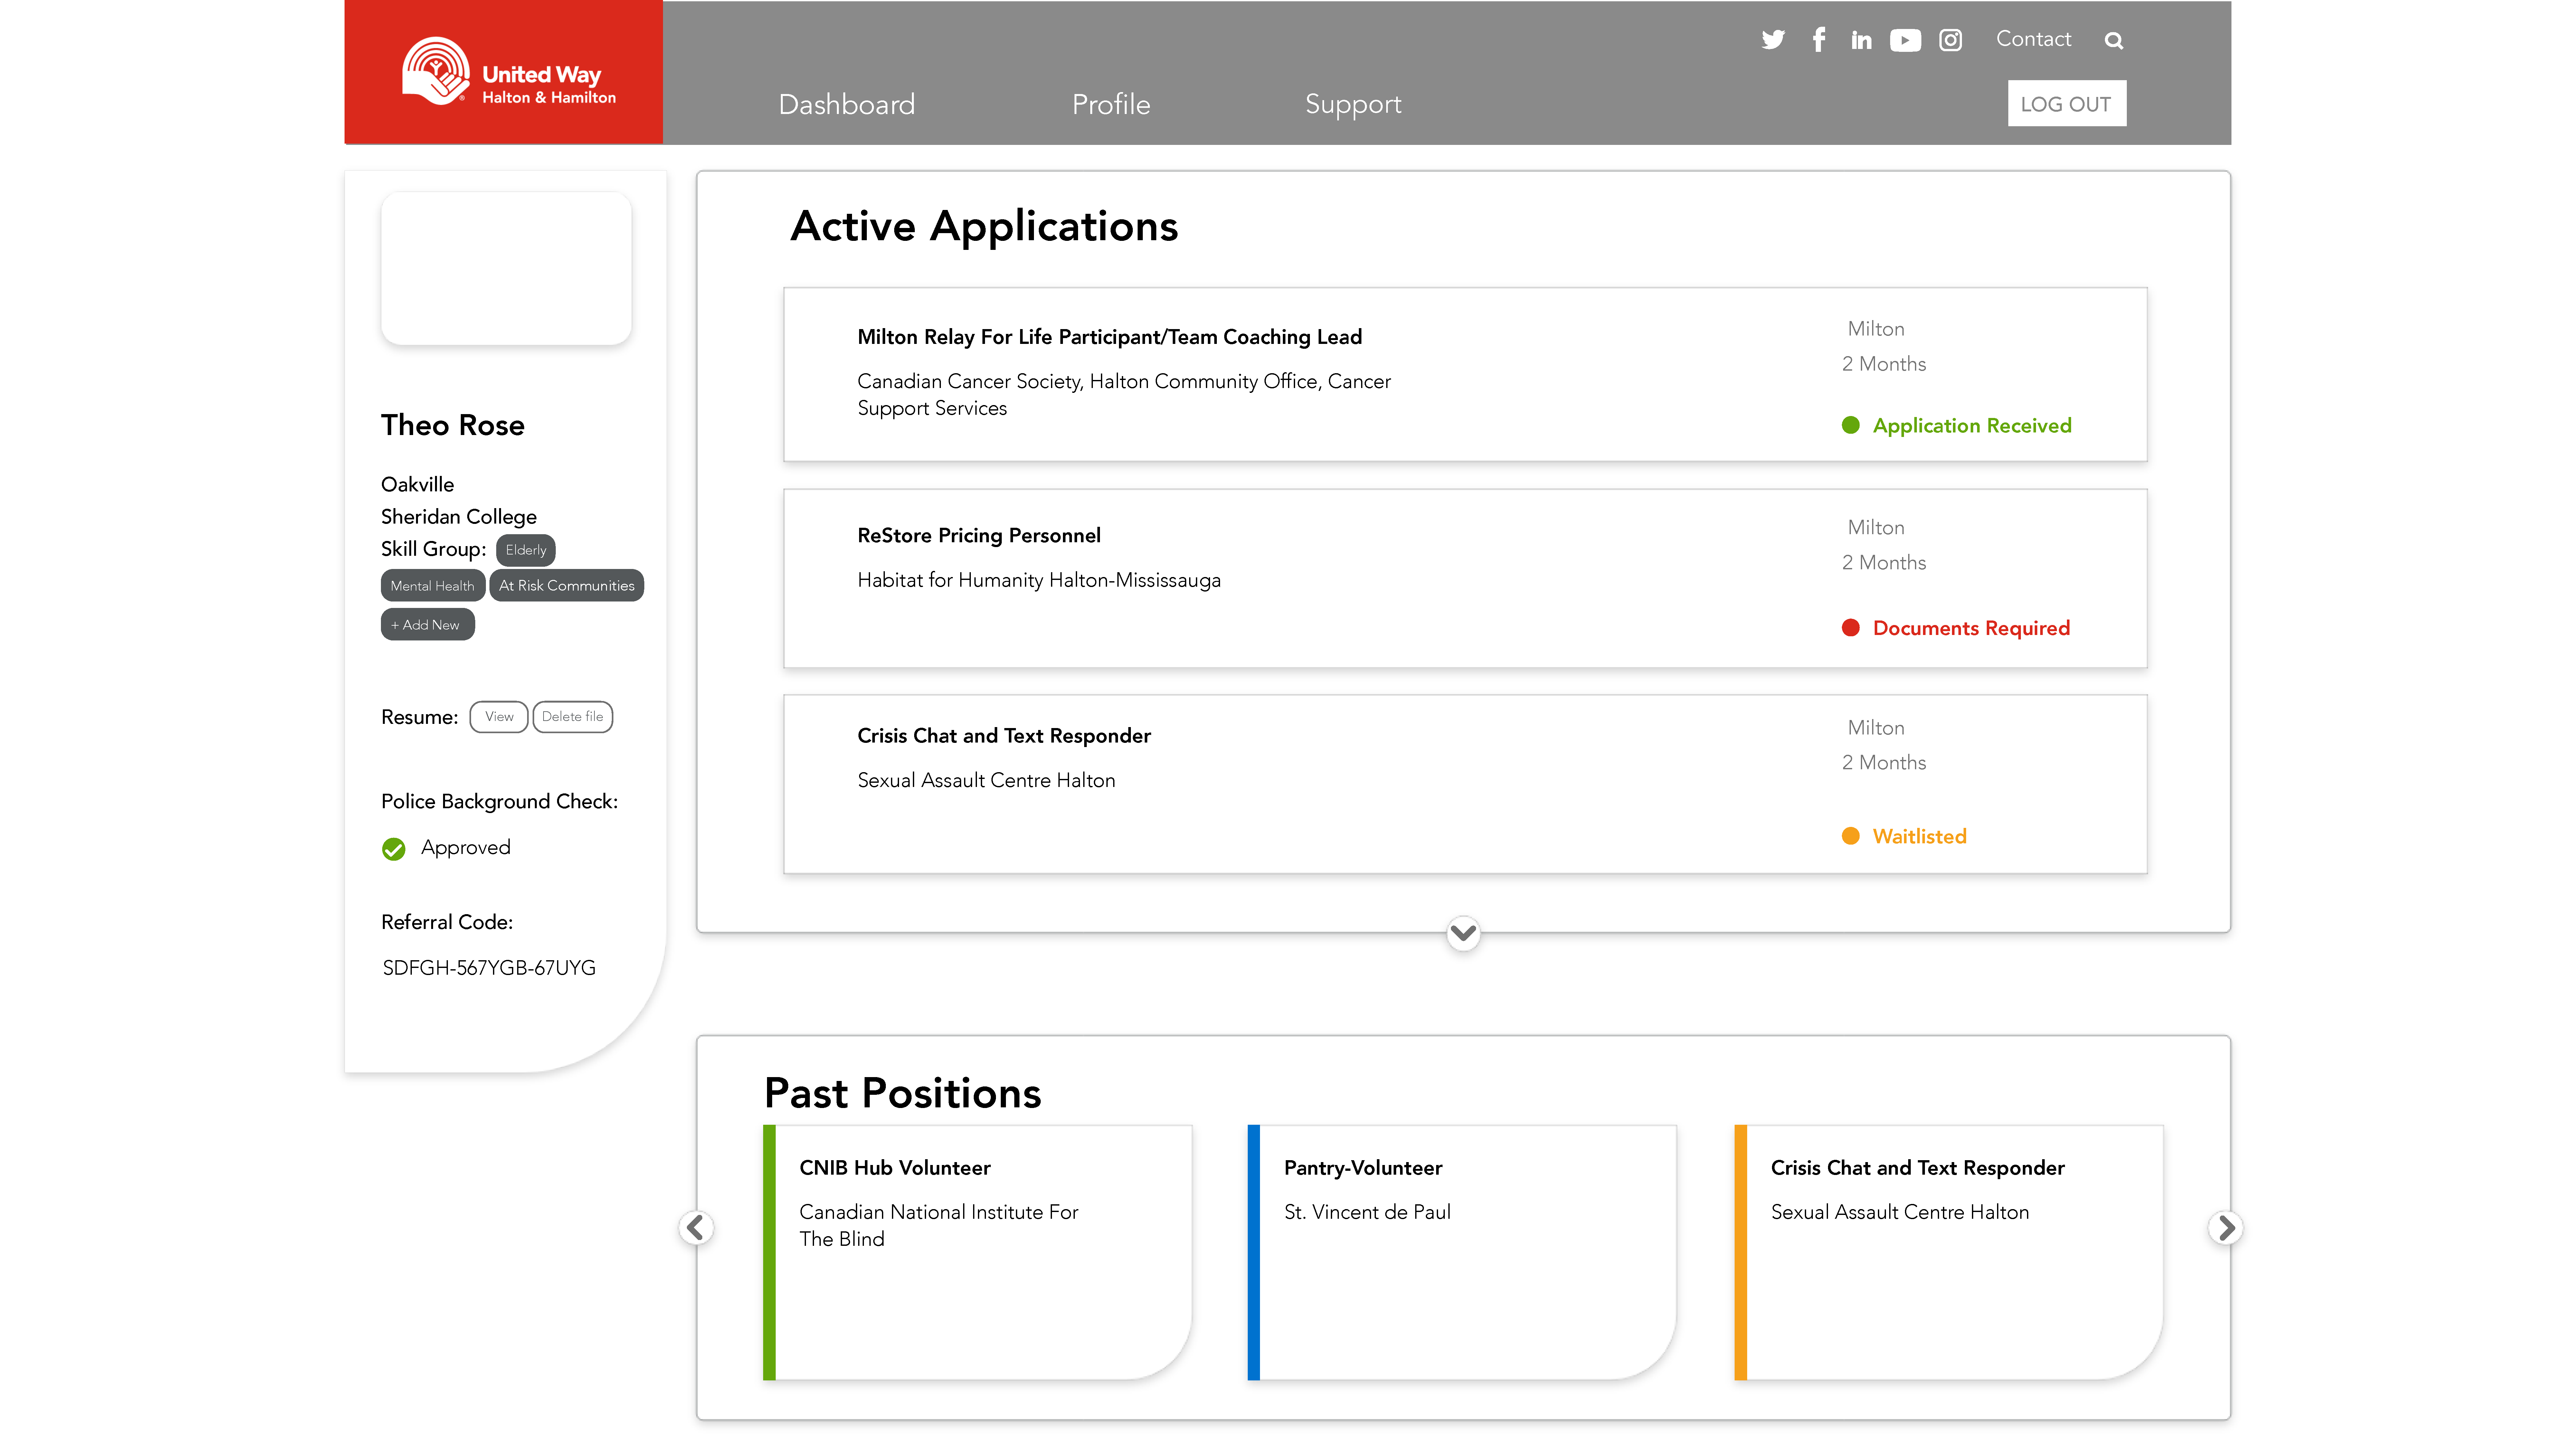Open the LinkedIn social icon

[x=1861, y=40]
